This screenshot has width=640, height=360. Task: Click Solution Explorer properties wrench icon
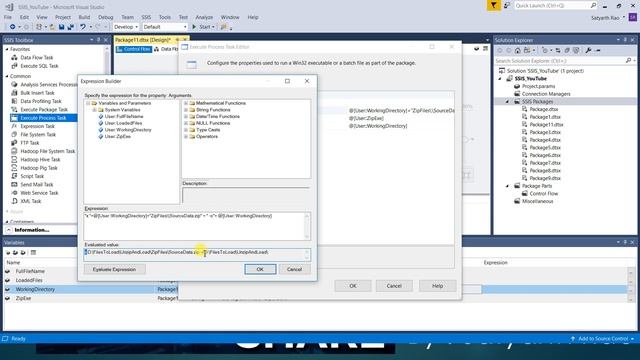(x=588, y=50)
